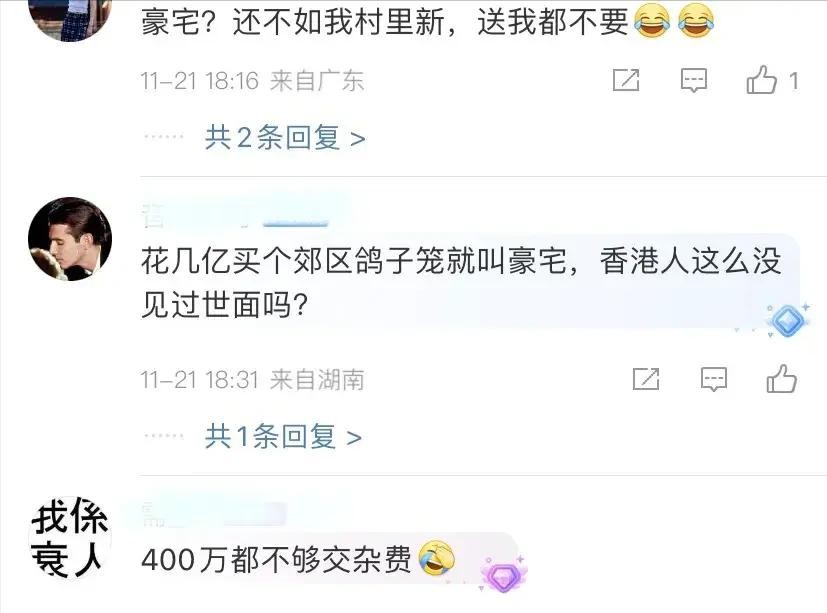This screenshot has width=827, height=613.
Task: Open reply bubble on the Hunan comment
Action: coord(714,379)
